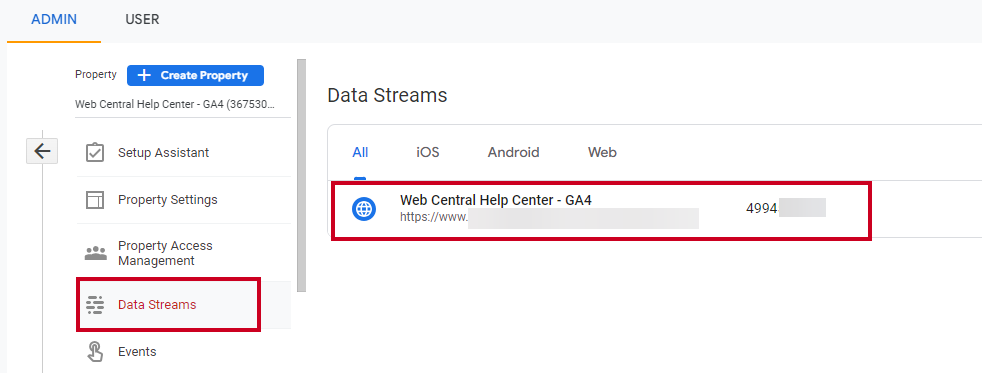Switch to the USER tab
Viewport: 982px width, 373px height.
tap(142, 19)
